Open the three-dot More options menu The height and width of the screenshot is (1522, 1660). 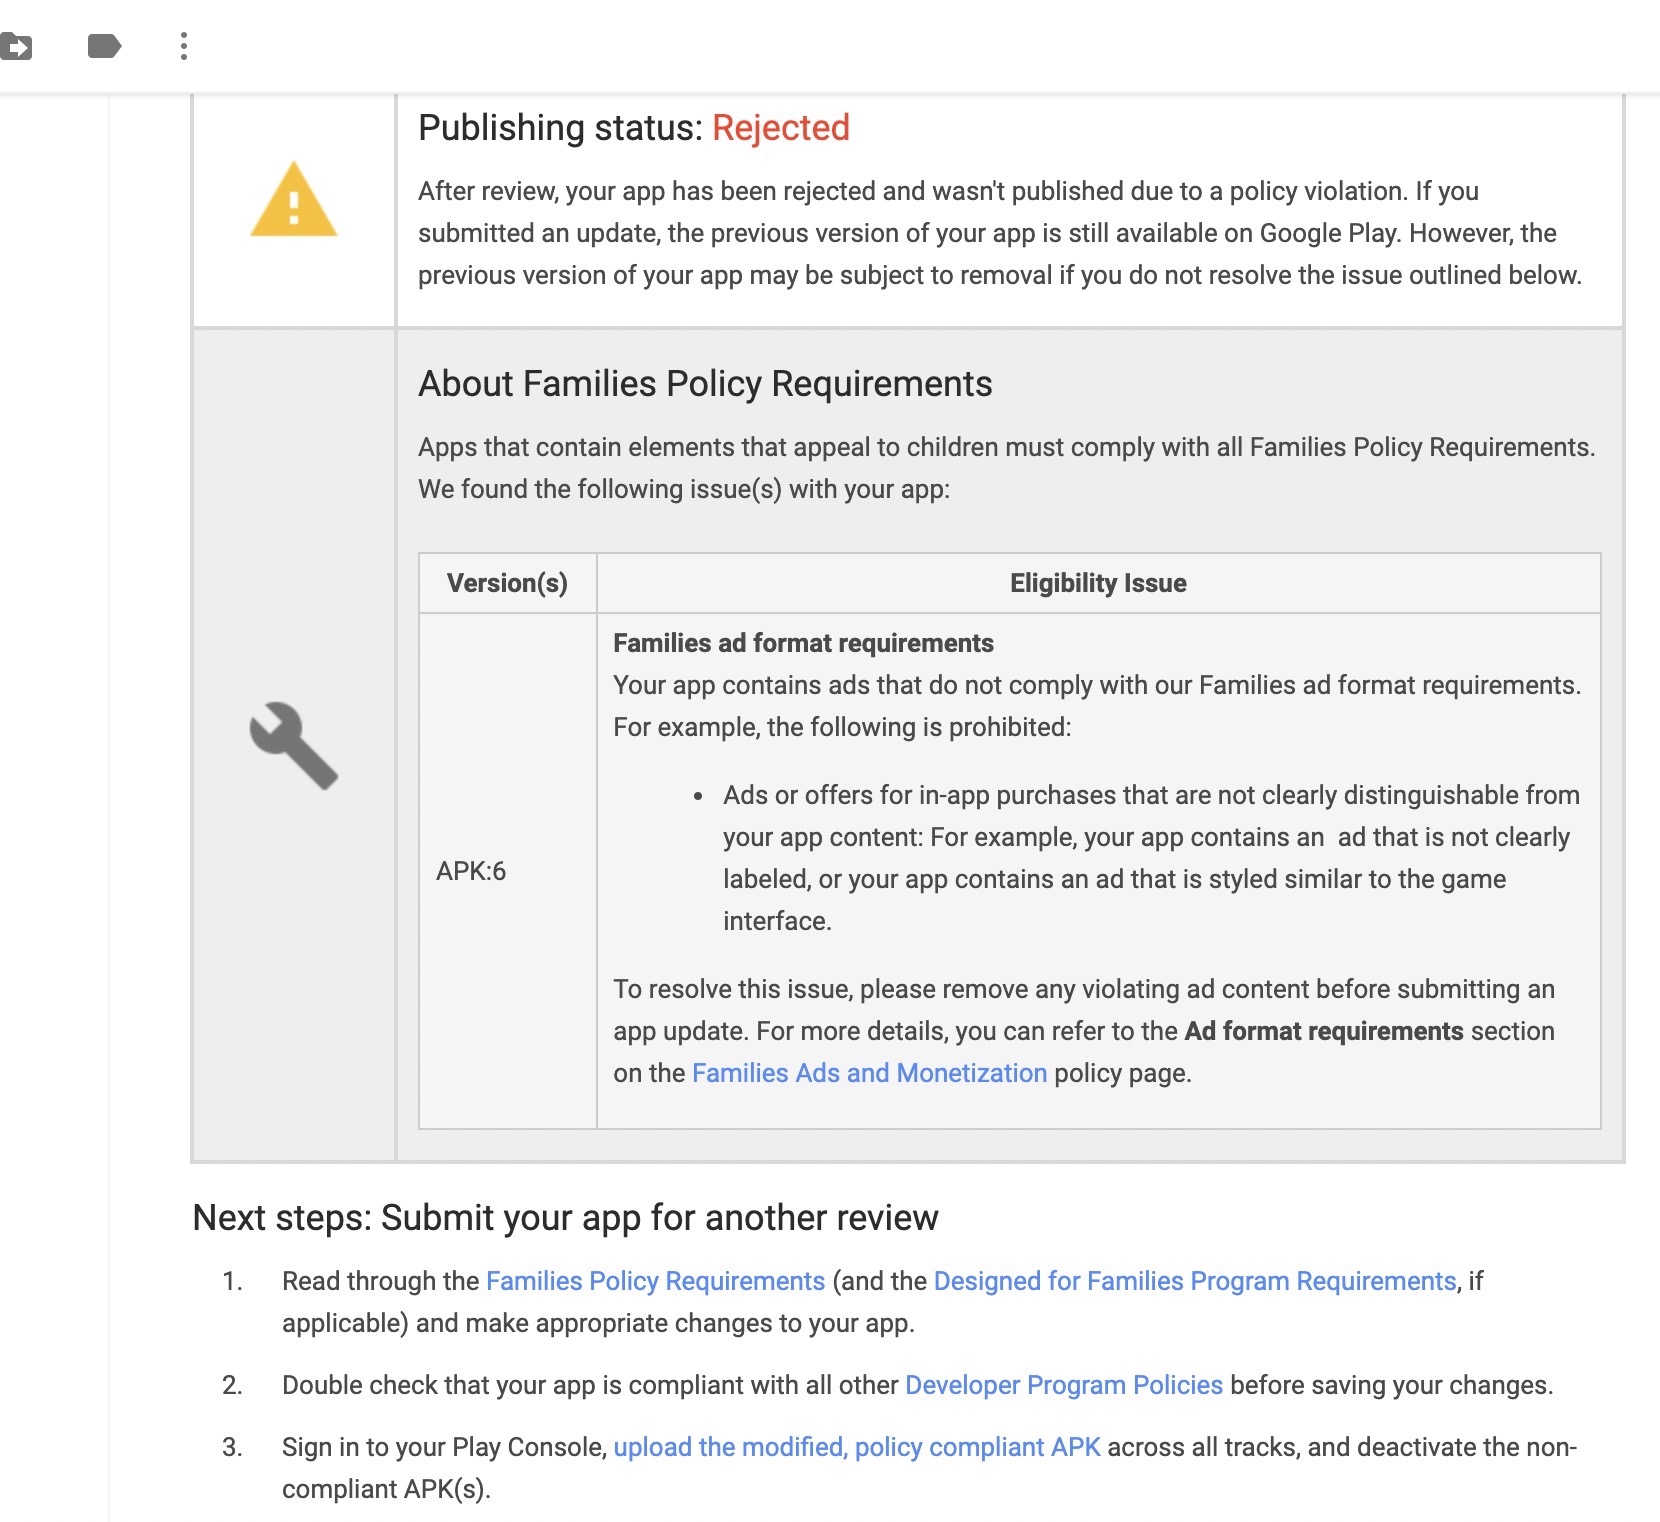(184, 46)
